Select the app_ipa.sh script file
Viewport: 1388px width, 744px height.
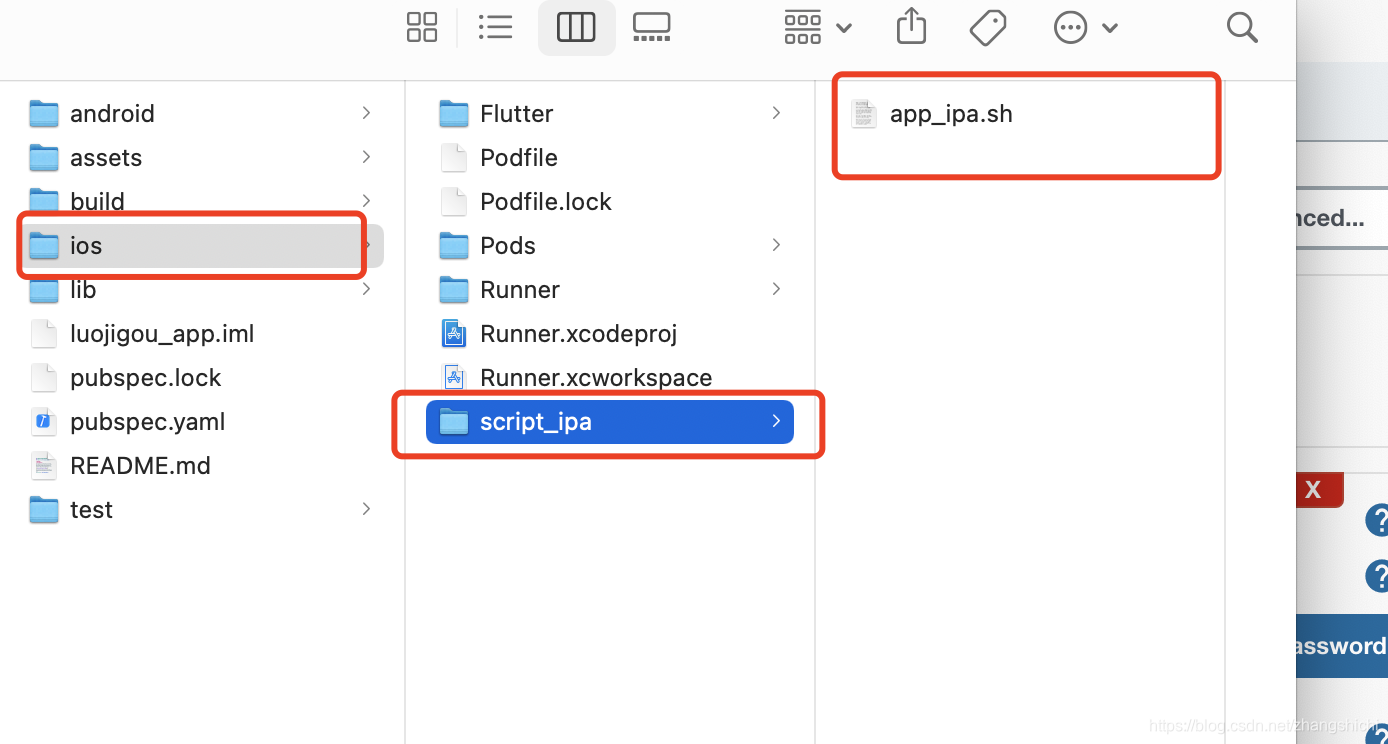[x=951, y=113]
